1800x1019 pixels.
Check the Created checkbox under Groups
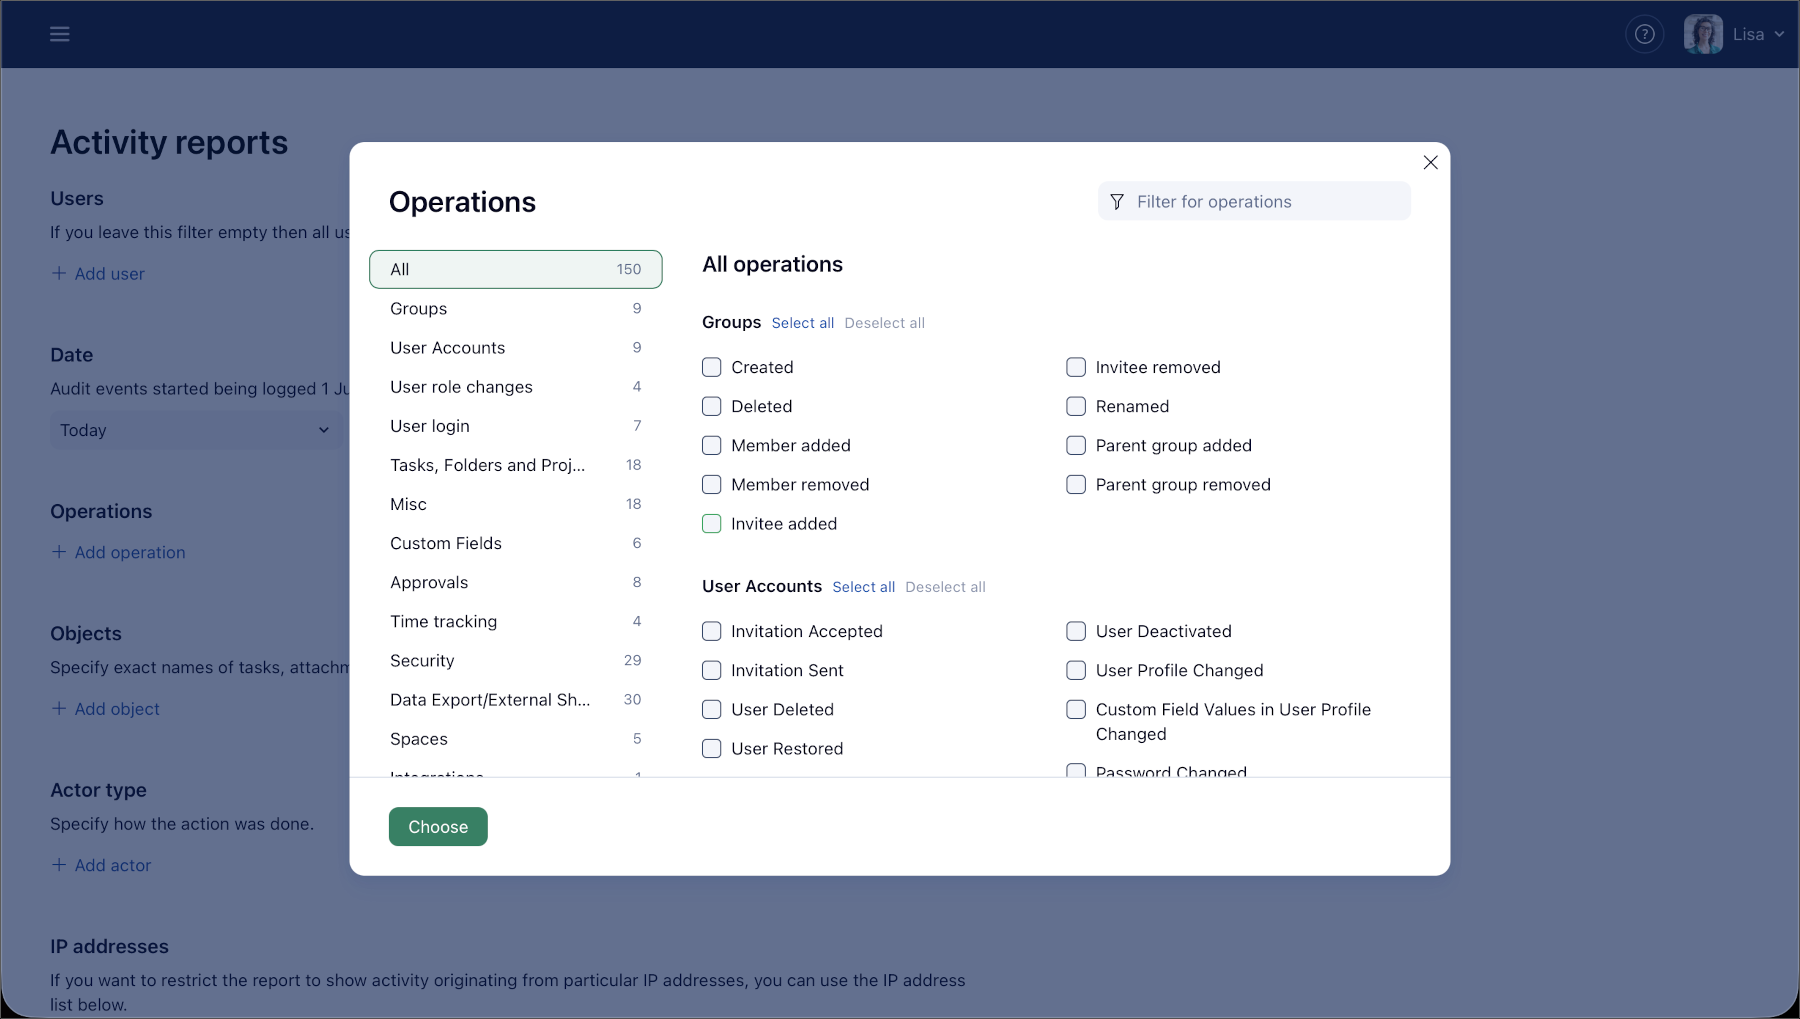pyautogui.click(x=711, y=367)
